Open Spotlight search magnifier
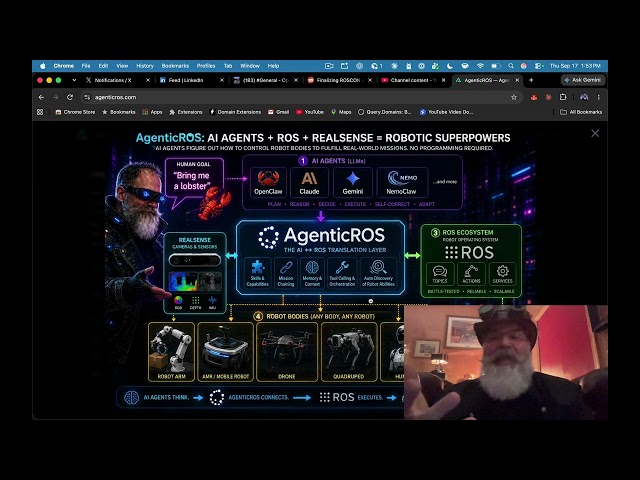The image size is (640, 480). (x=511, y=66)
